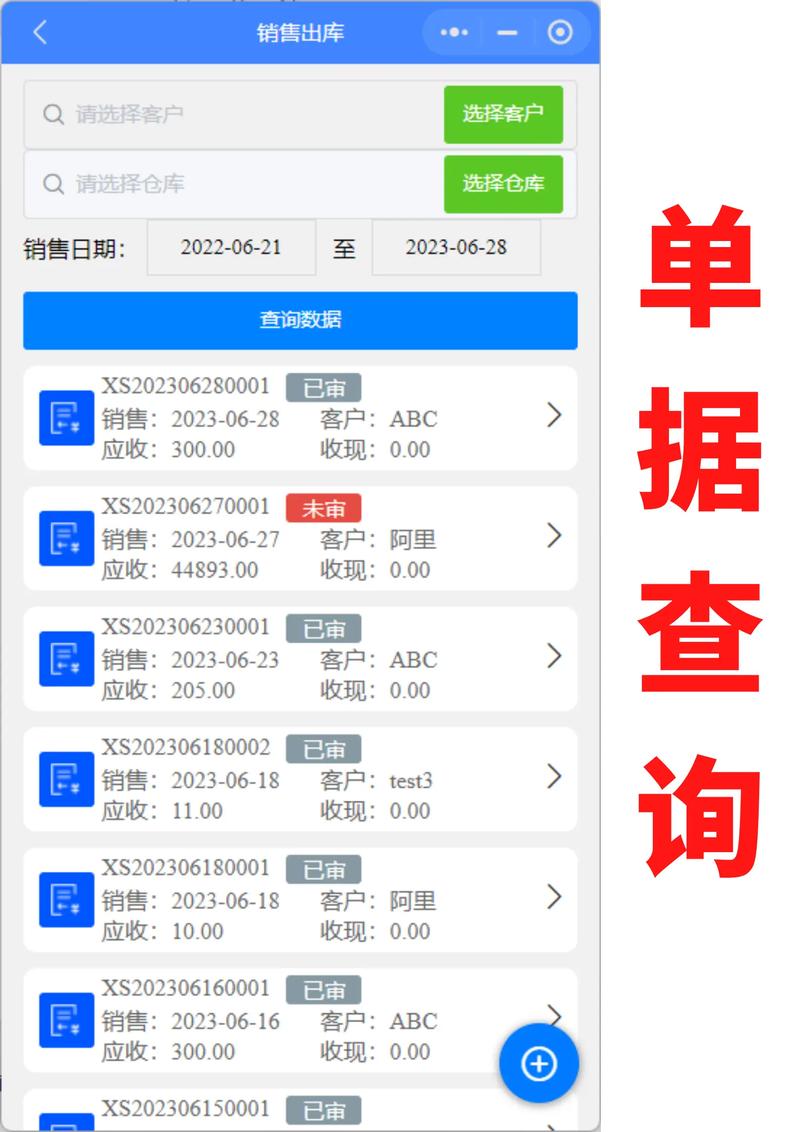Click the document icon for XS202306180001
This screenshot has height=1132, width=800.
(x=66, y=900)
